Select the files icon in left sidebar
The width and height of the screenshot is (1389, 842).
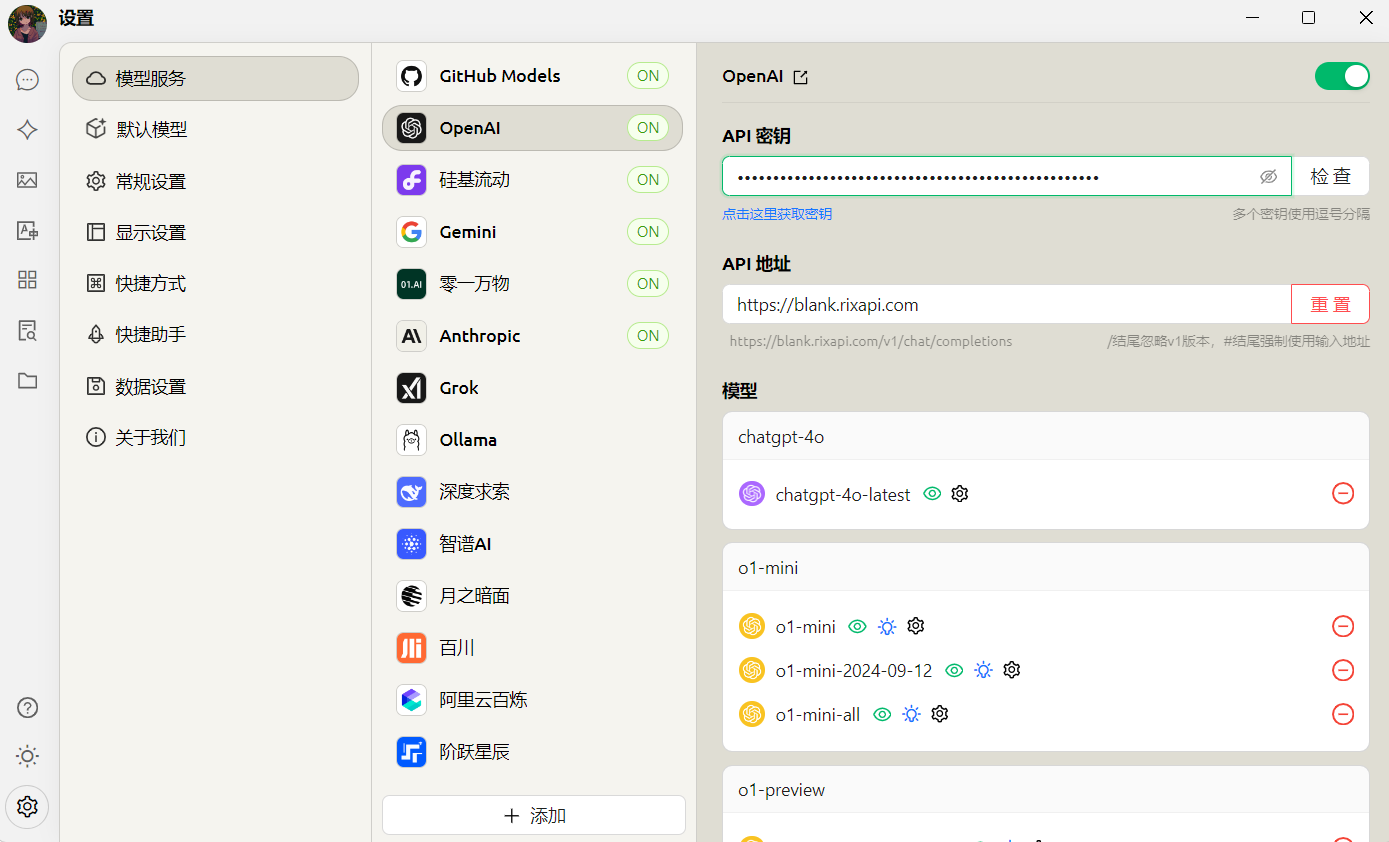click(x=27, y=381)
